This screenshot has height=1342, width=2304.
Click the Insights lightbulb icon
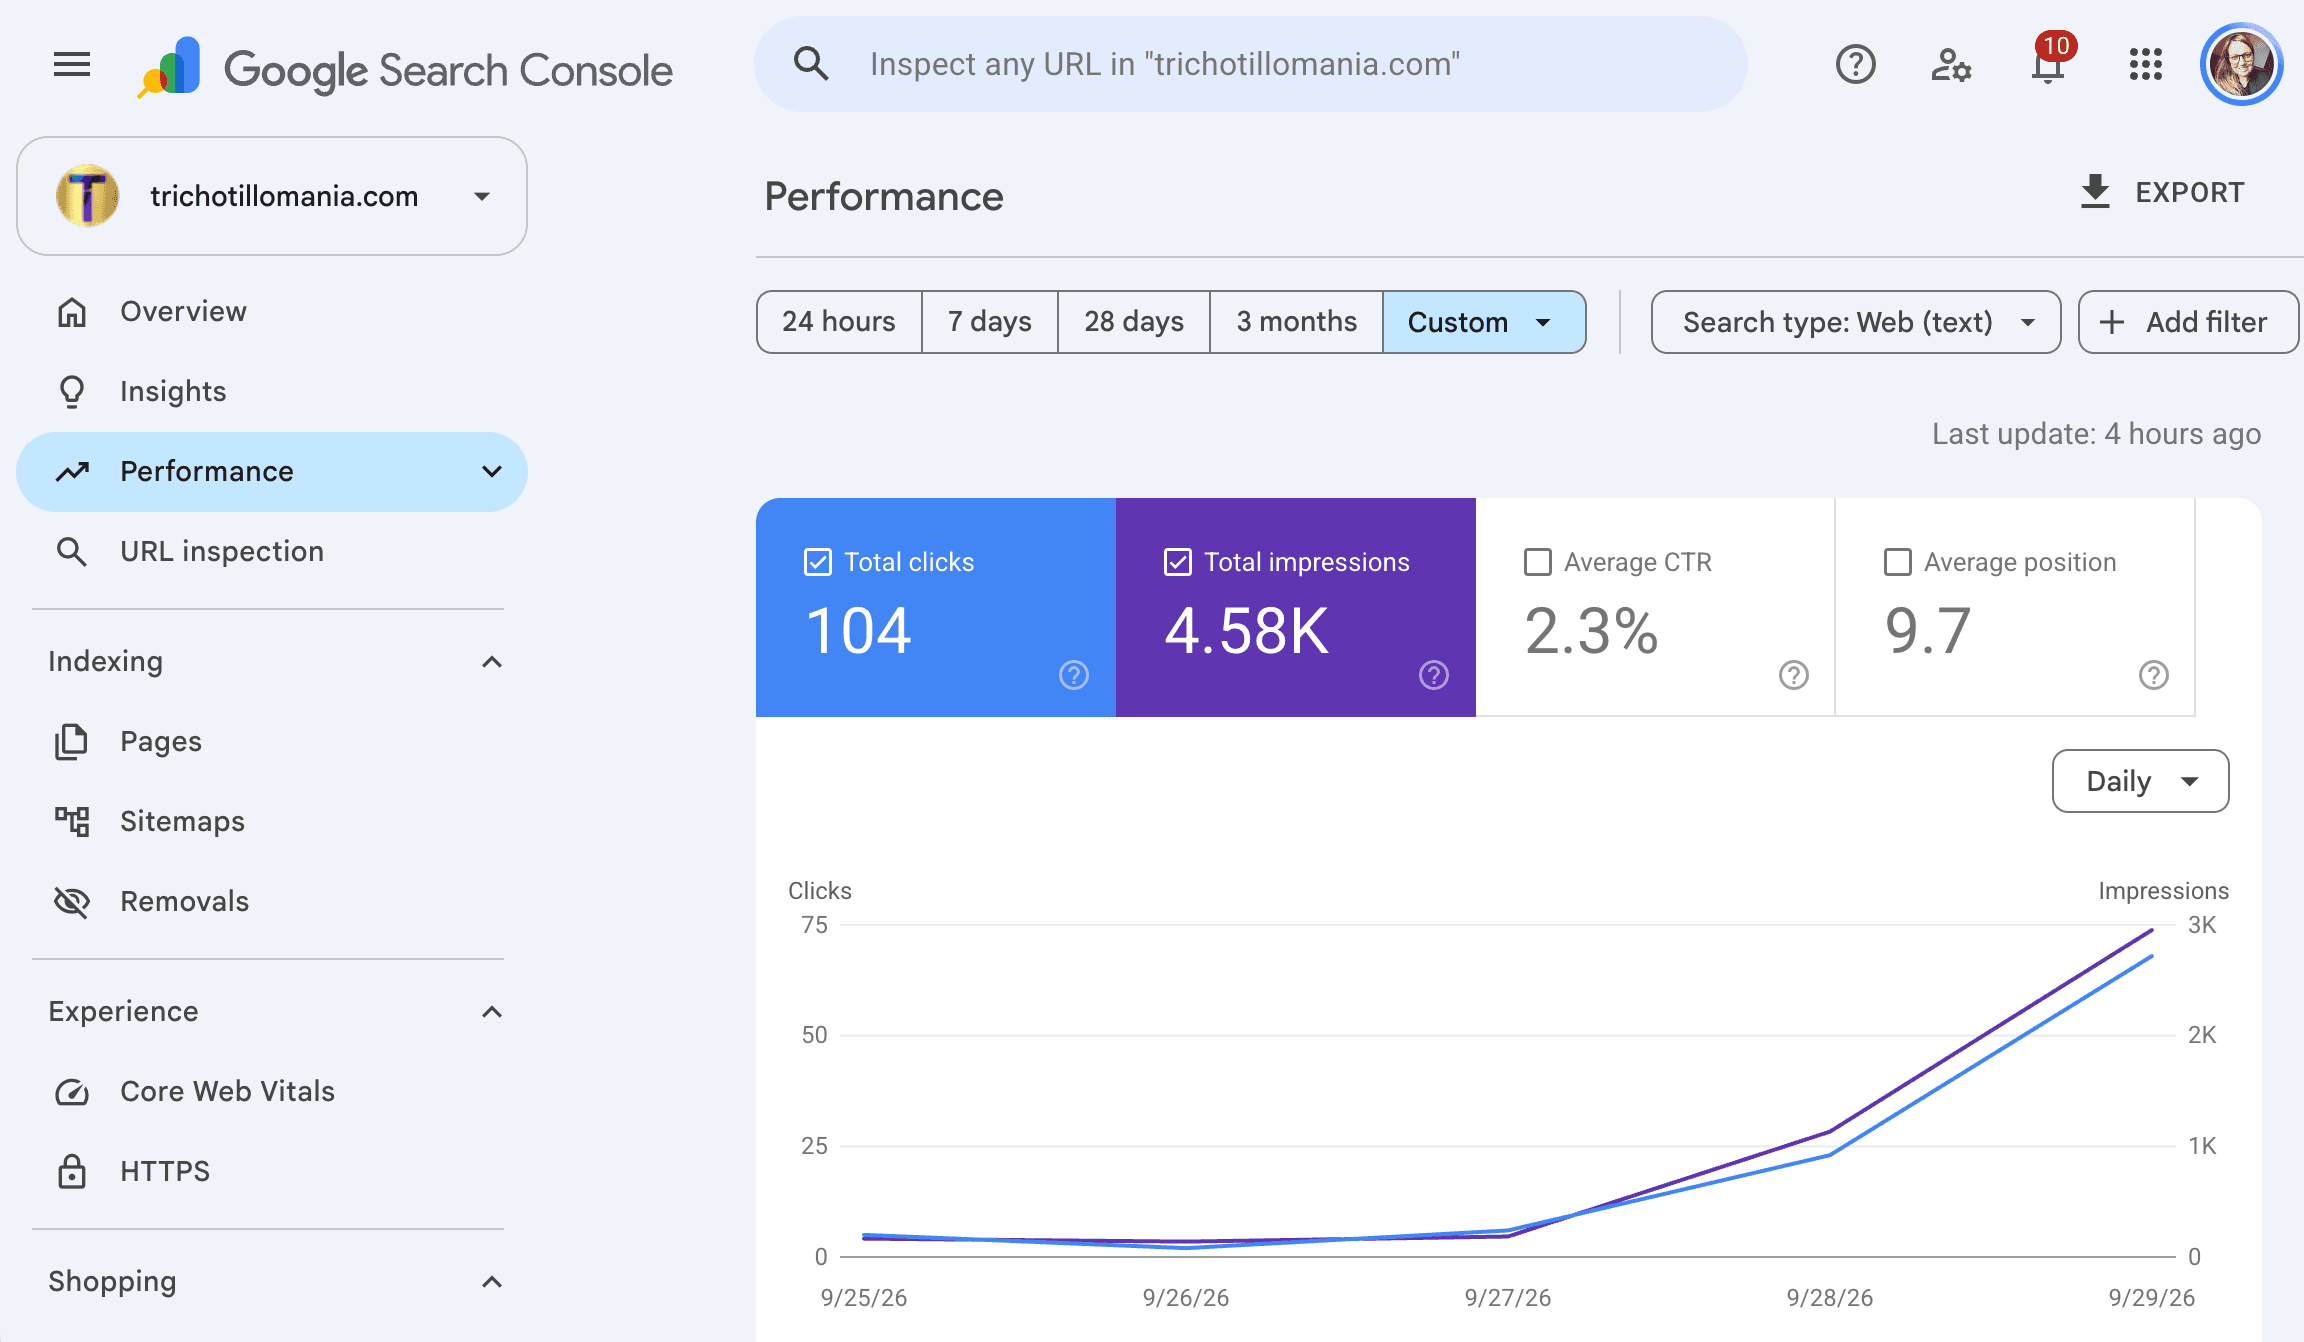tap(72, 392)
